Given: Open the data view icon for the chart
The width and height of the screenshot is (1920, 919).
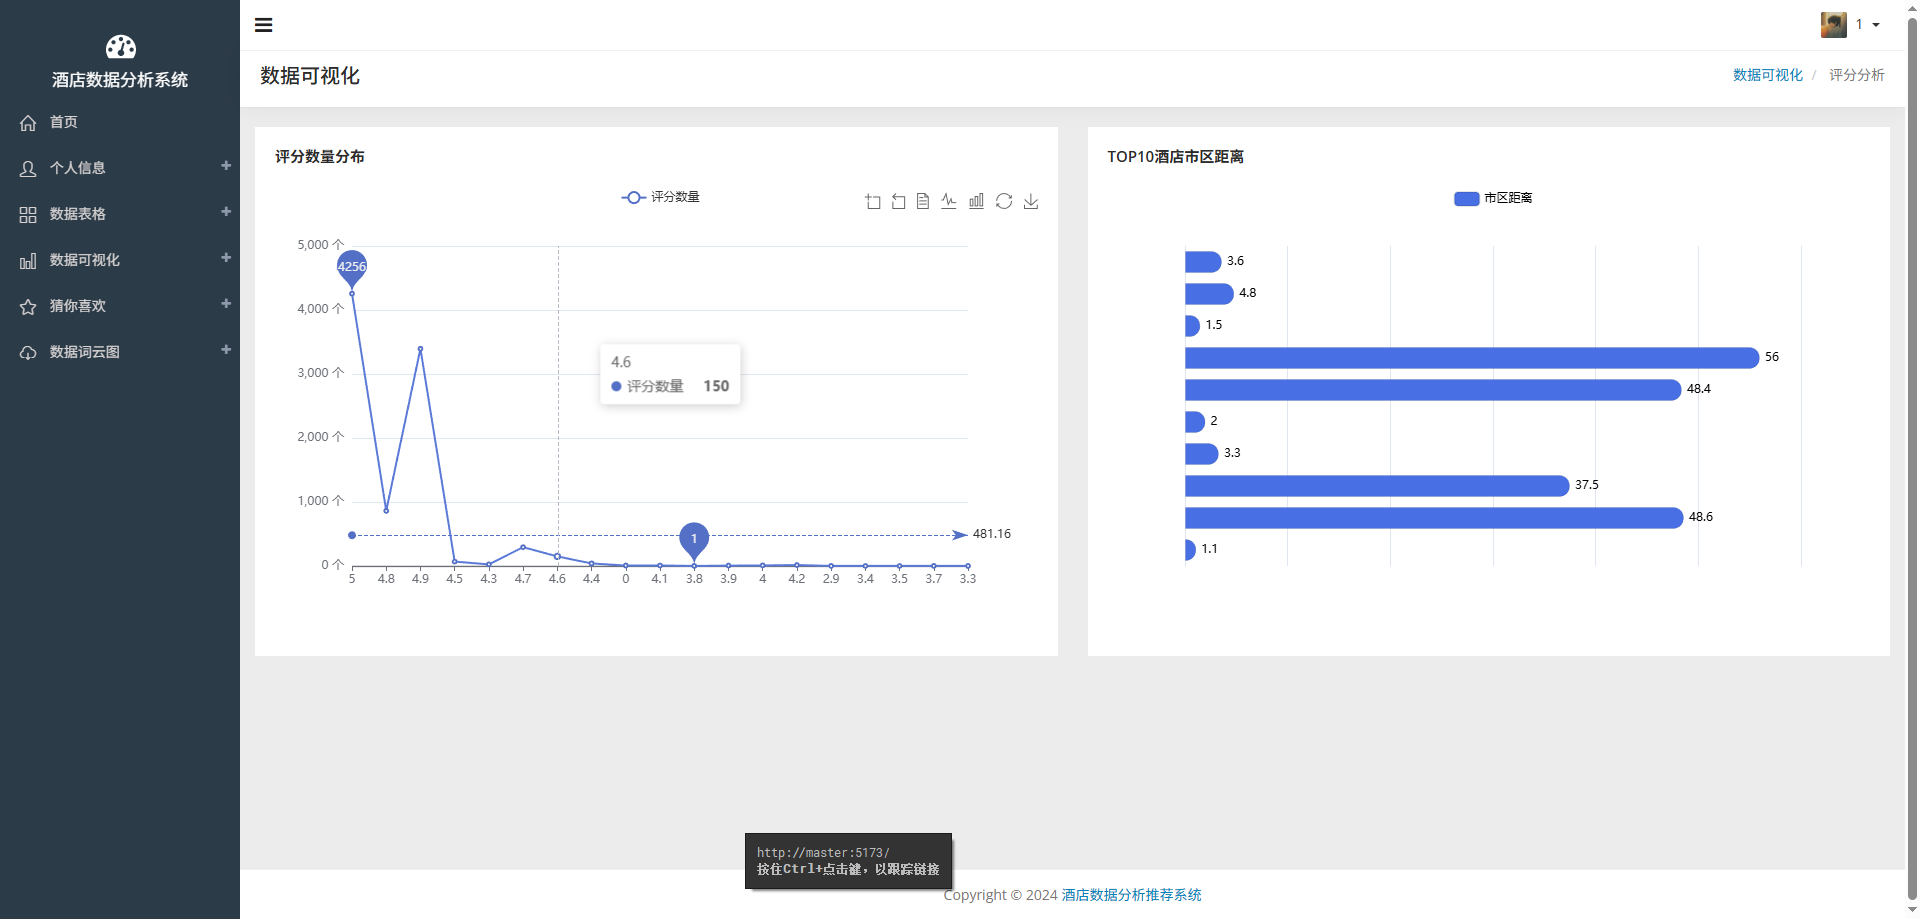Looking at the screenshot, I should pos(923,202).
